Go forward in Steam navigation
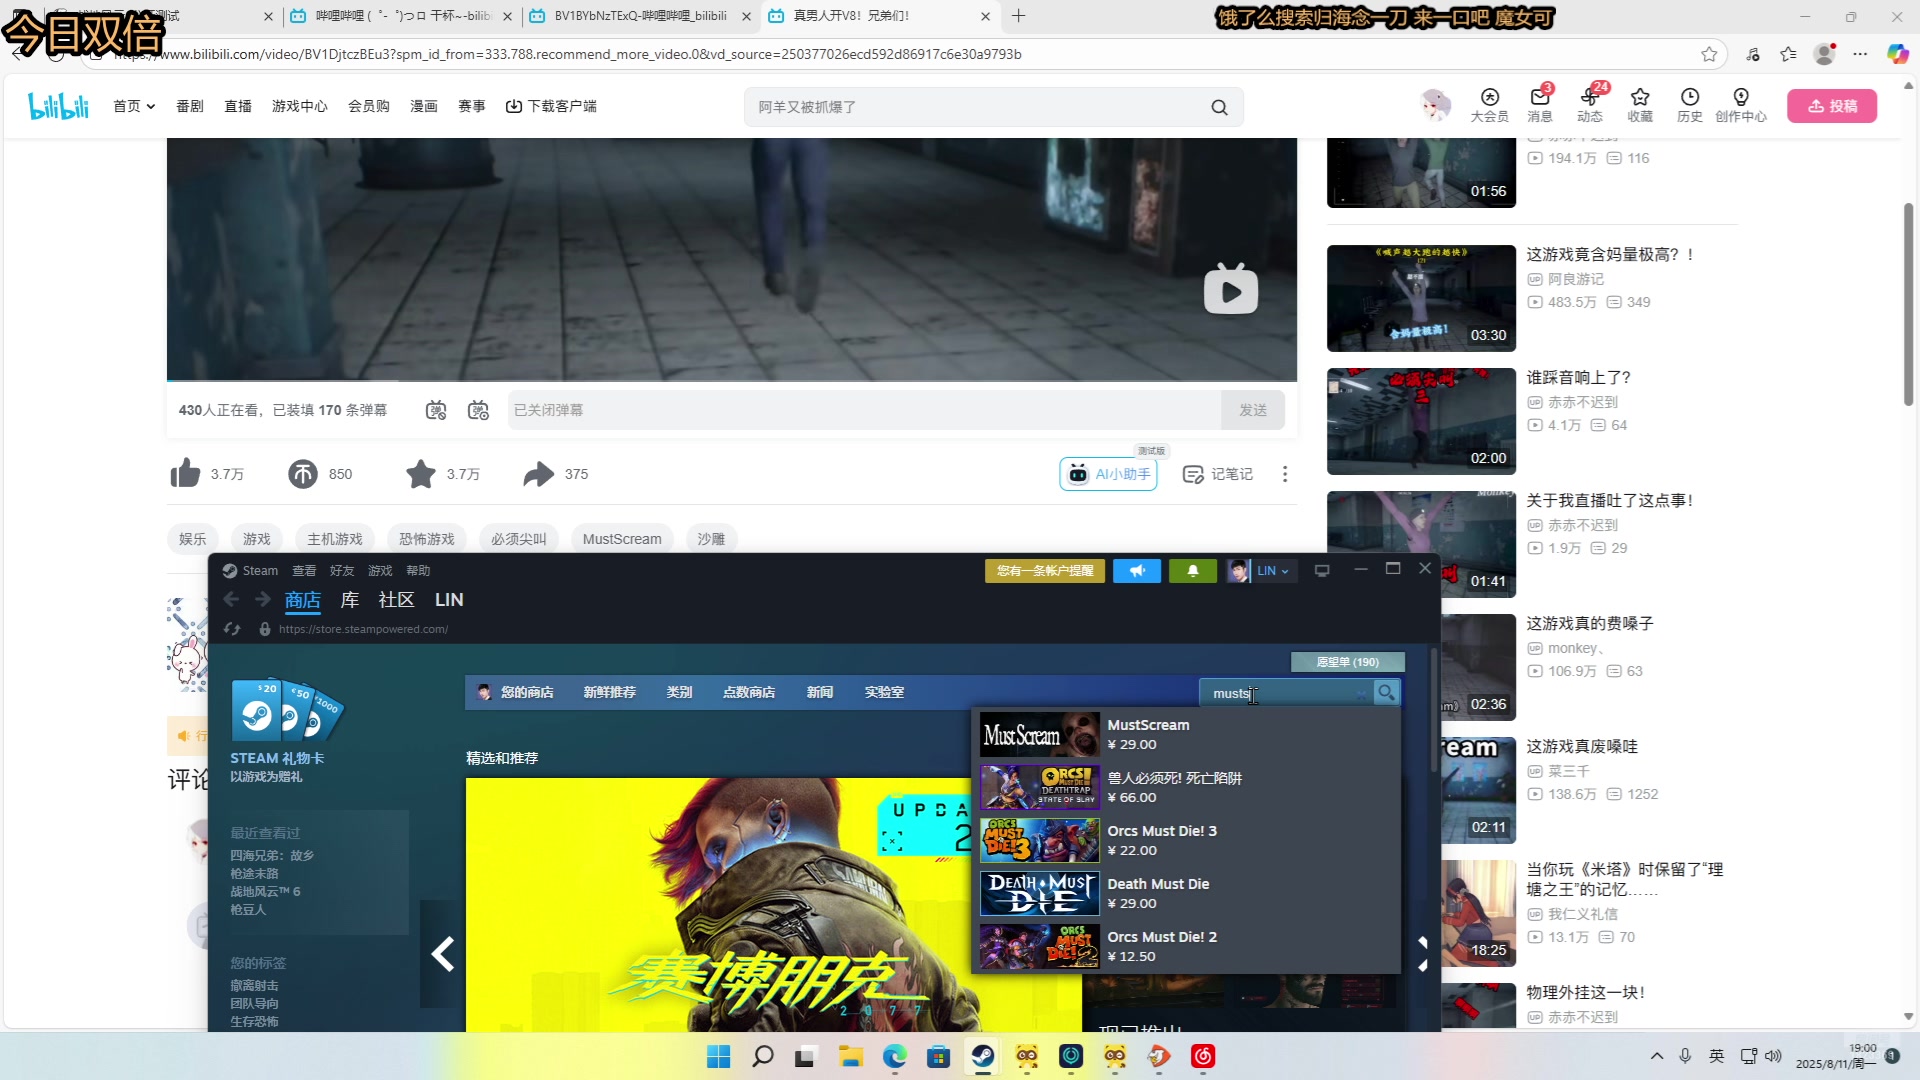The height and width of the screenshot is (1080, 1920). pos(262,599)
